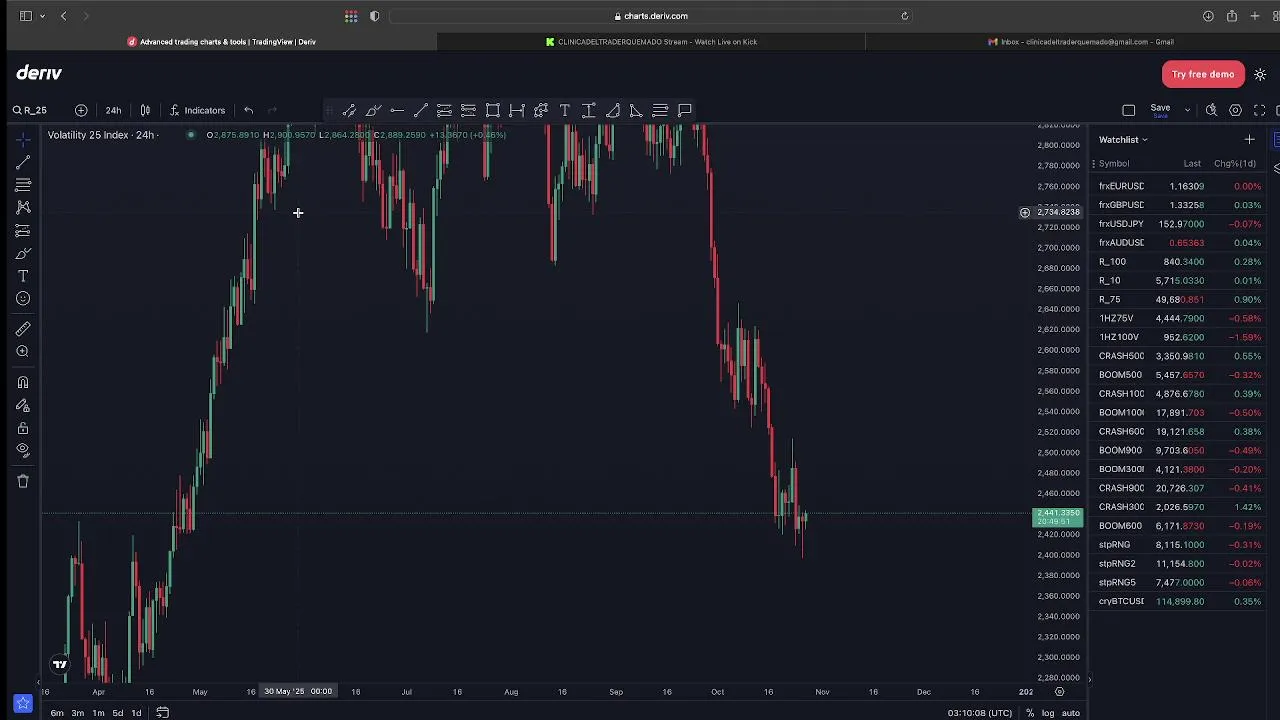Select the path drawing tool in floating toolbar
Screen dimensions: 1280x720
[x=541, y=110]
